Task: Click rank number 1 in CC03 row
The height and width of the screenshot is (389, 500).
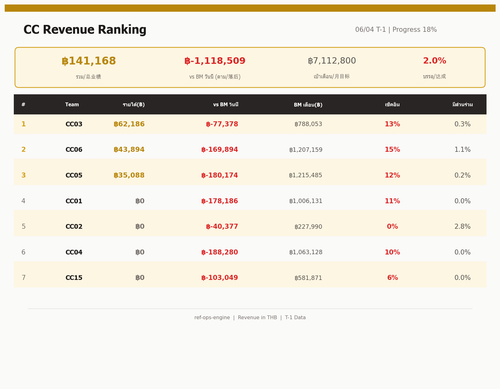Action: [x=23, y=124]
